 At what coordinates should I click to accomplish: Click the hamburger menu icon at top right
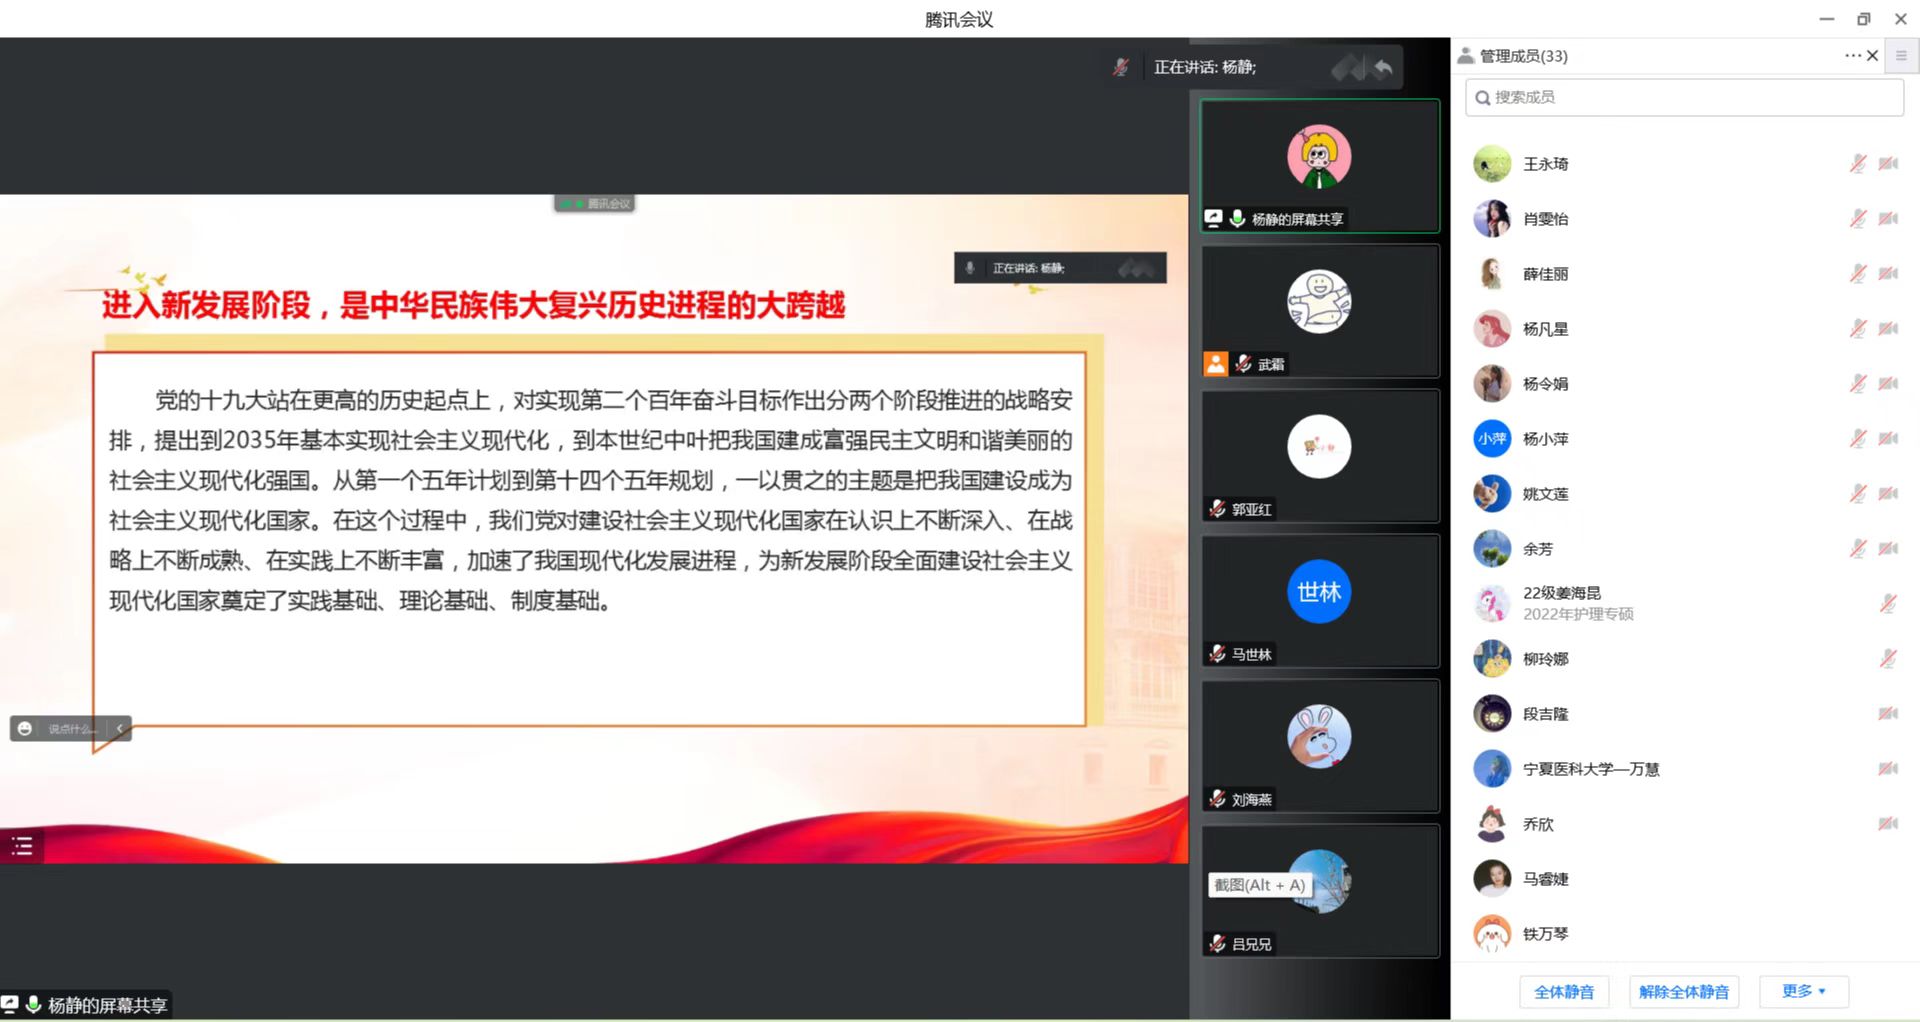point(1901,56)
